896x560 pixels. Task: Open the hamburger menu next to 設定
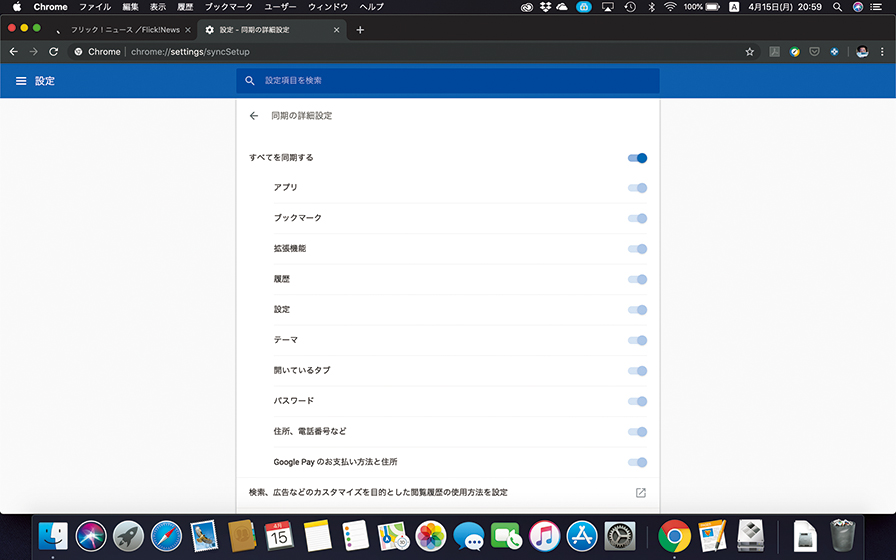point(21,81)
